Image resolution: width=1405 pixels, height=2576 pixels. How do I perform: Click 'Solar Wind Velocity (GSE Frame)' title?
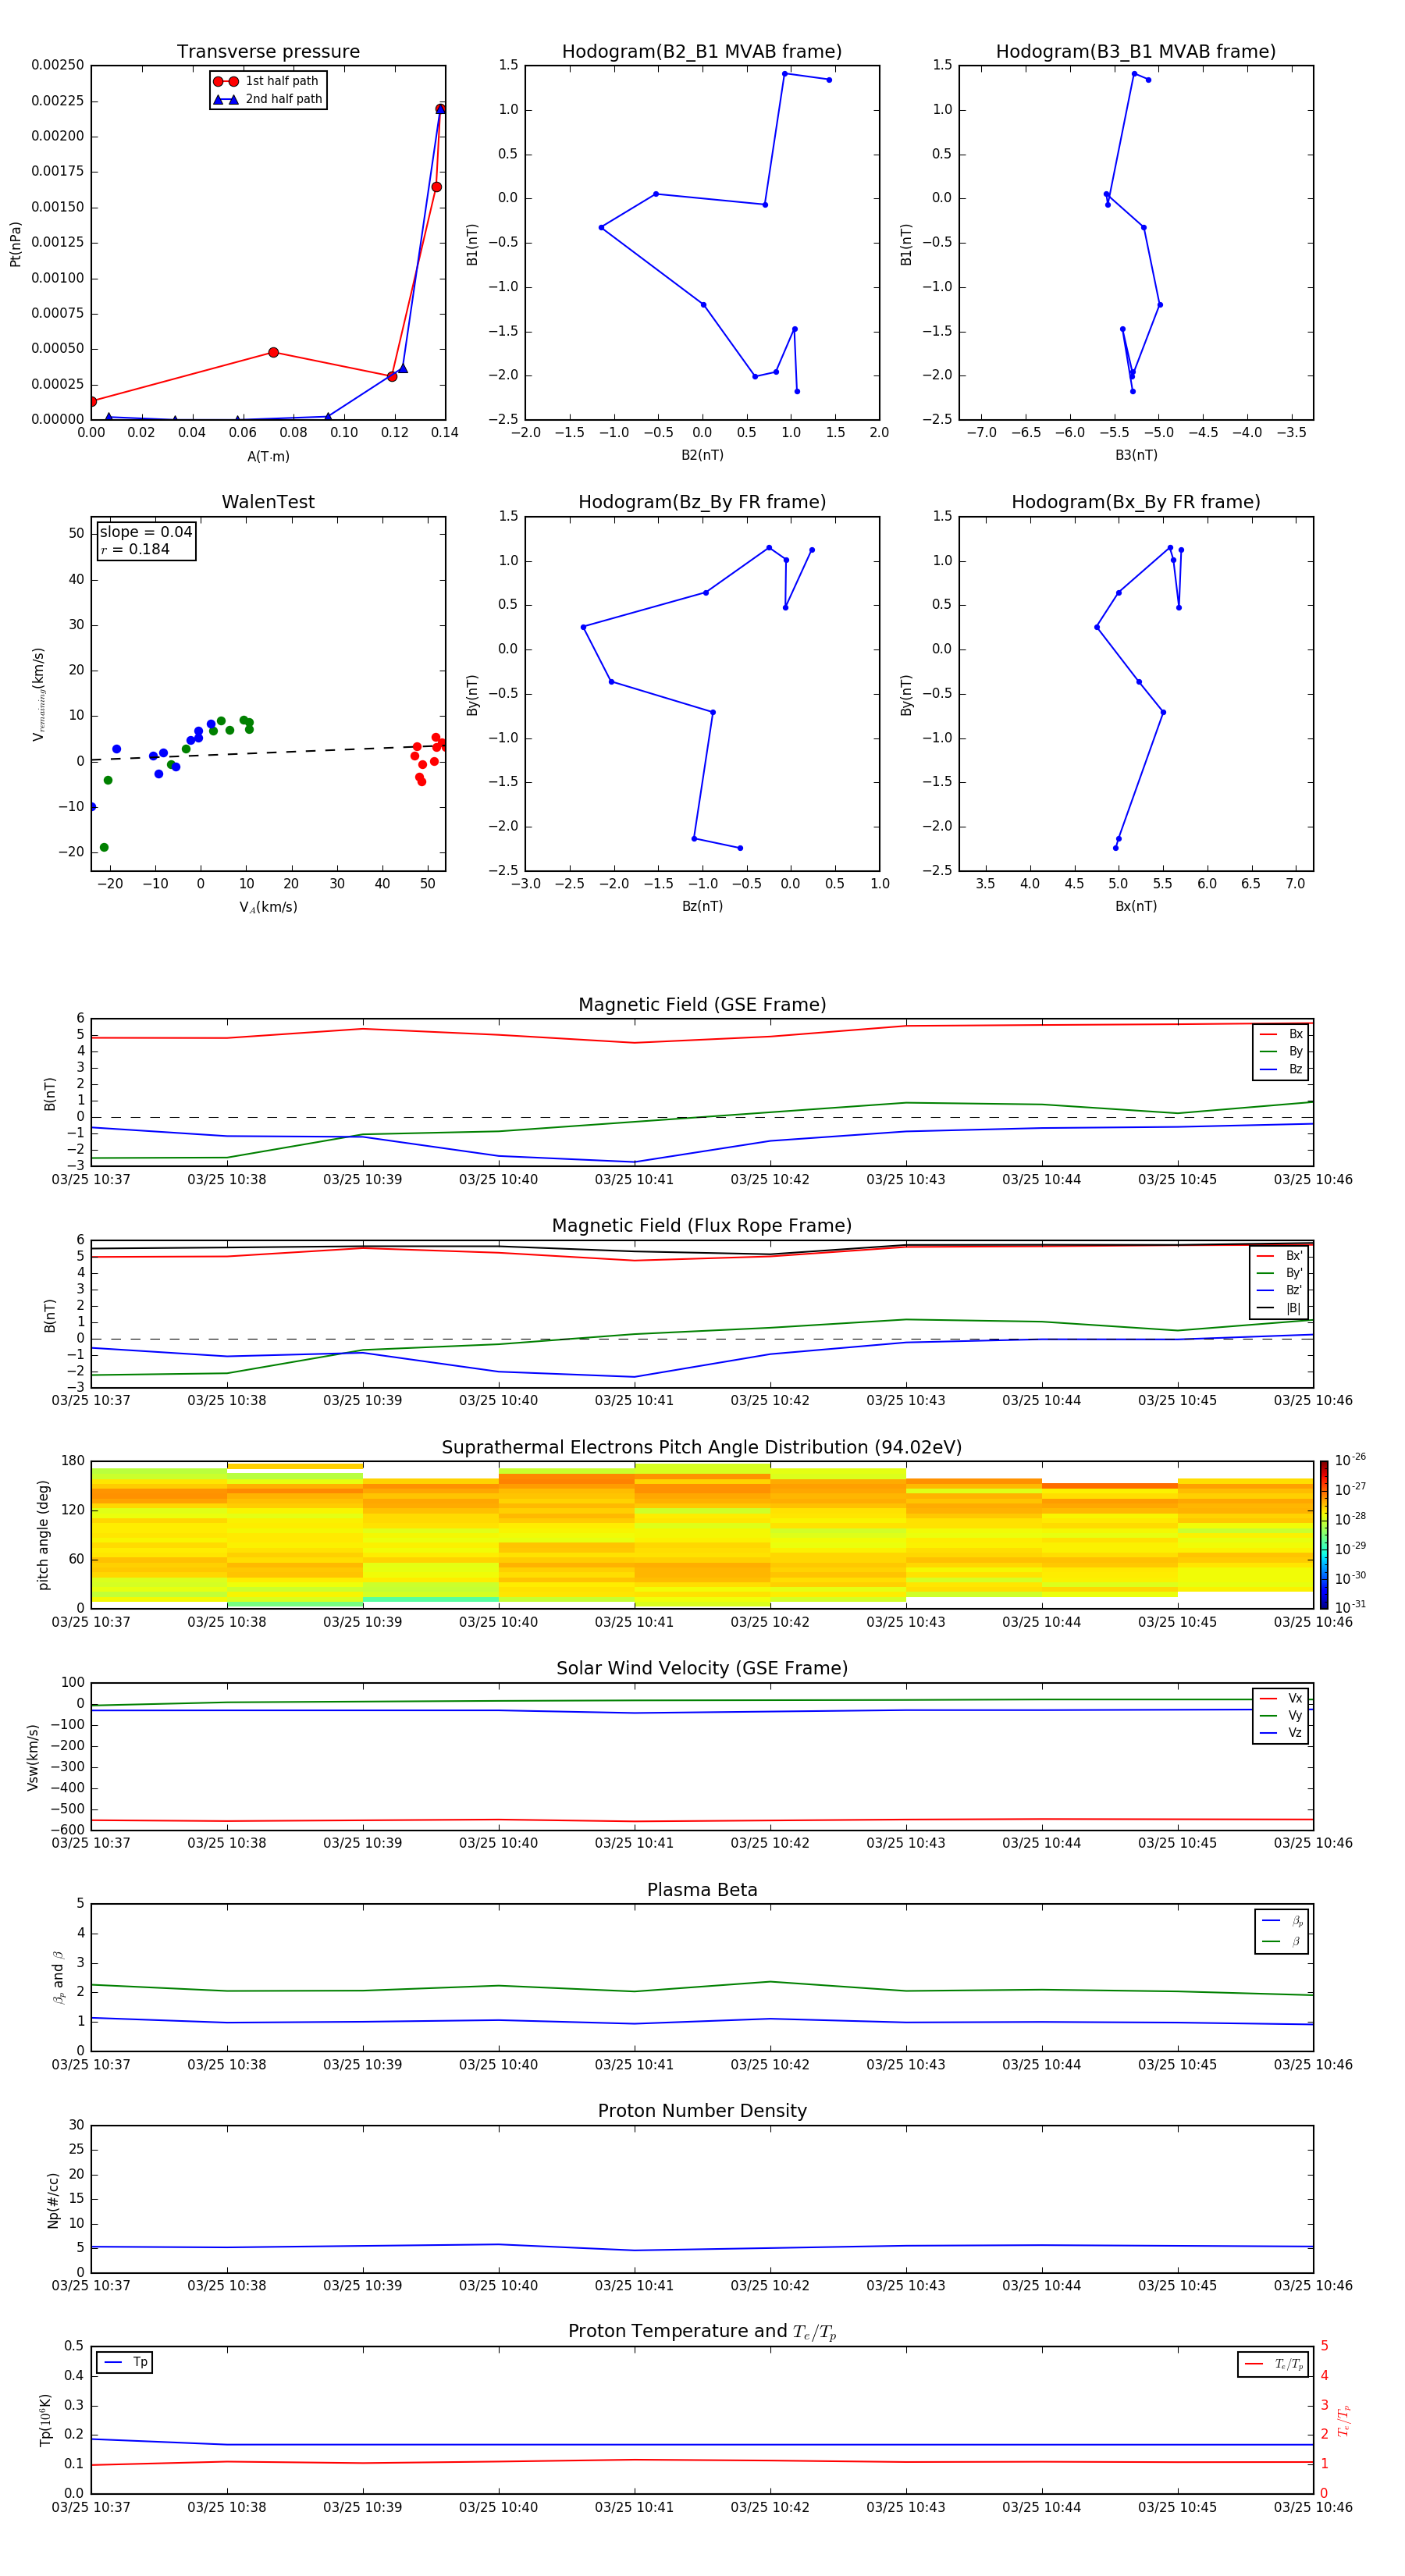point(702,1668)
